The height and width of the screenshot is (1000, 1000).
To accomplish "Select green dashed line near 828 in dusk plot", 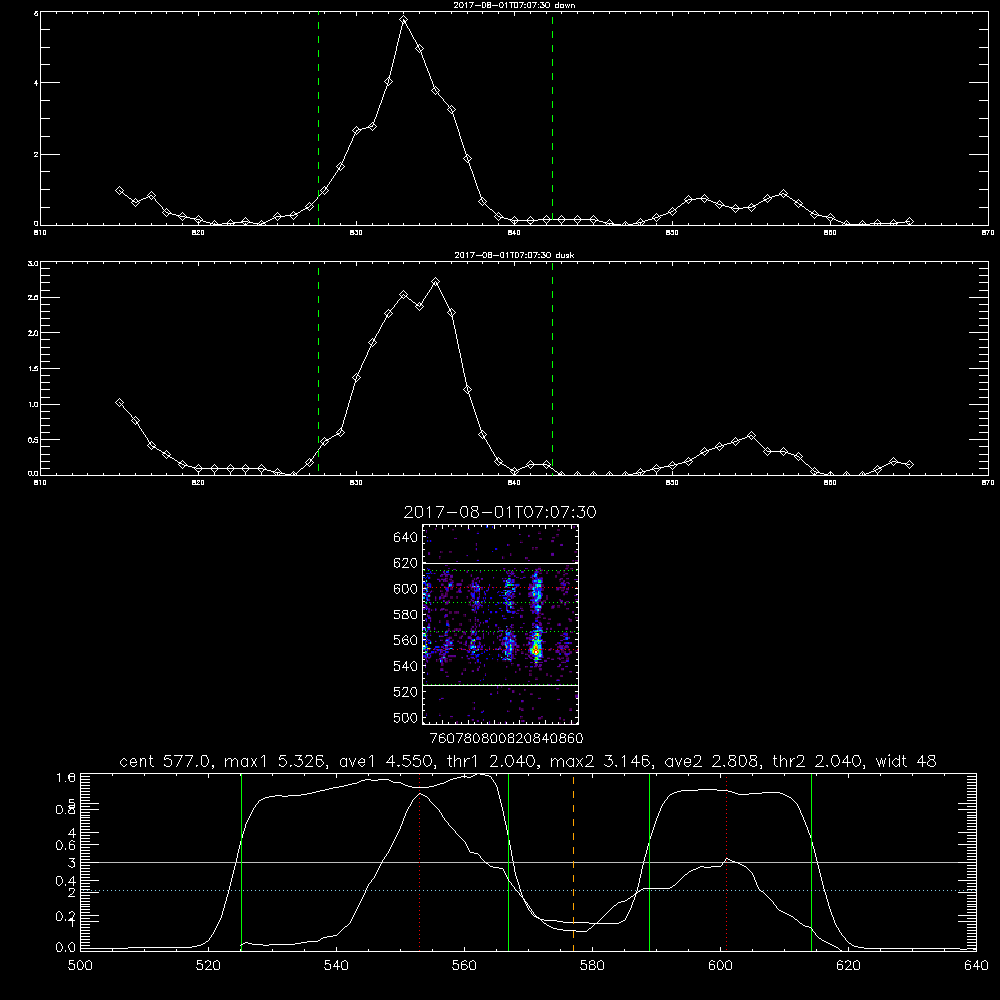I will coord(318,369).
